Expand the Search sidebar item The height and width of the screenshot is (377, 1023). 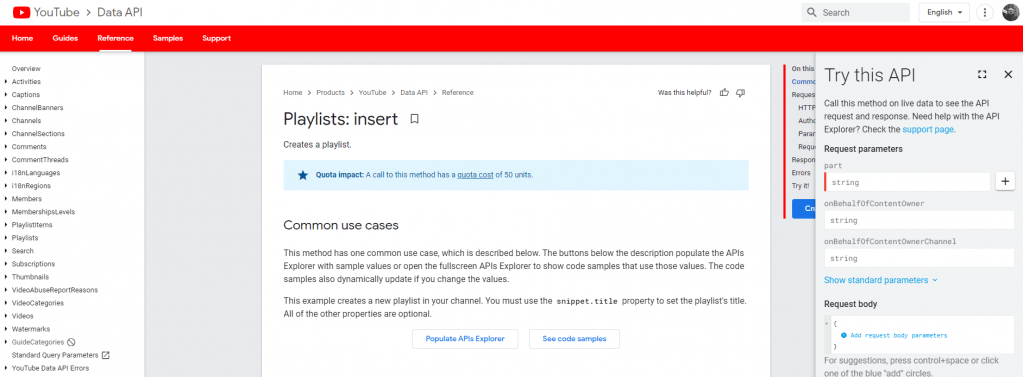pyautogui.click(x=6, y=251)
